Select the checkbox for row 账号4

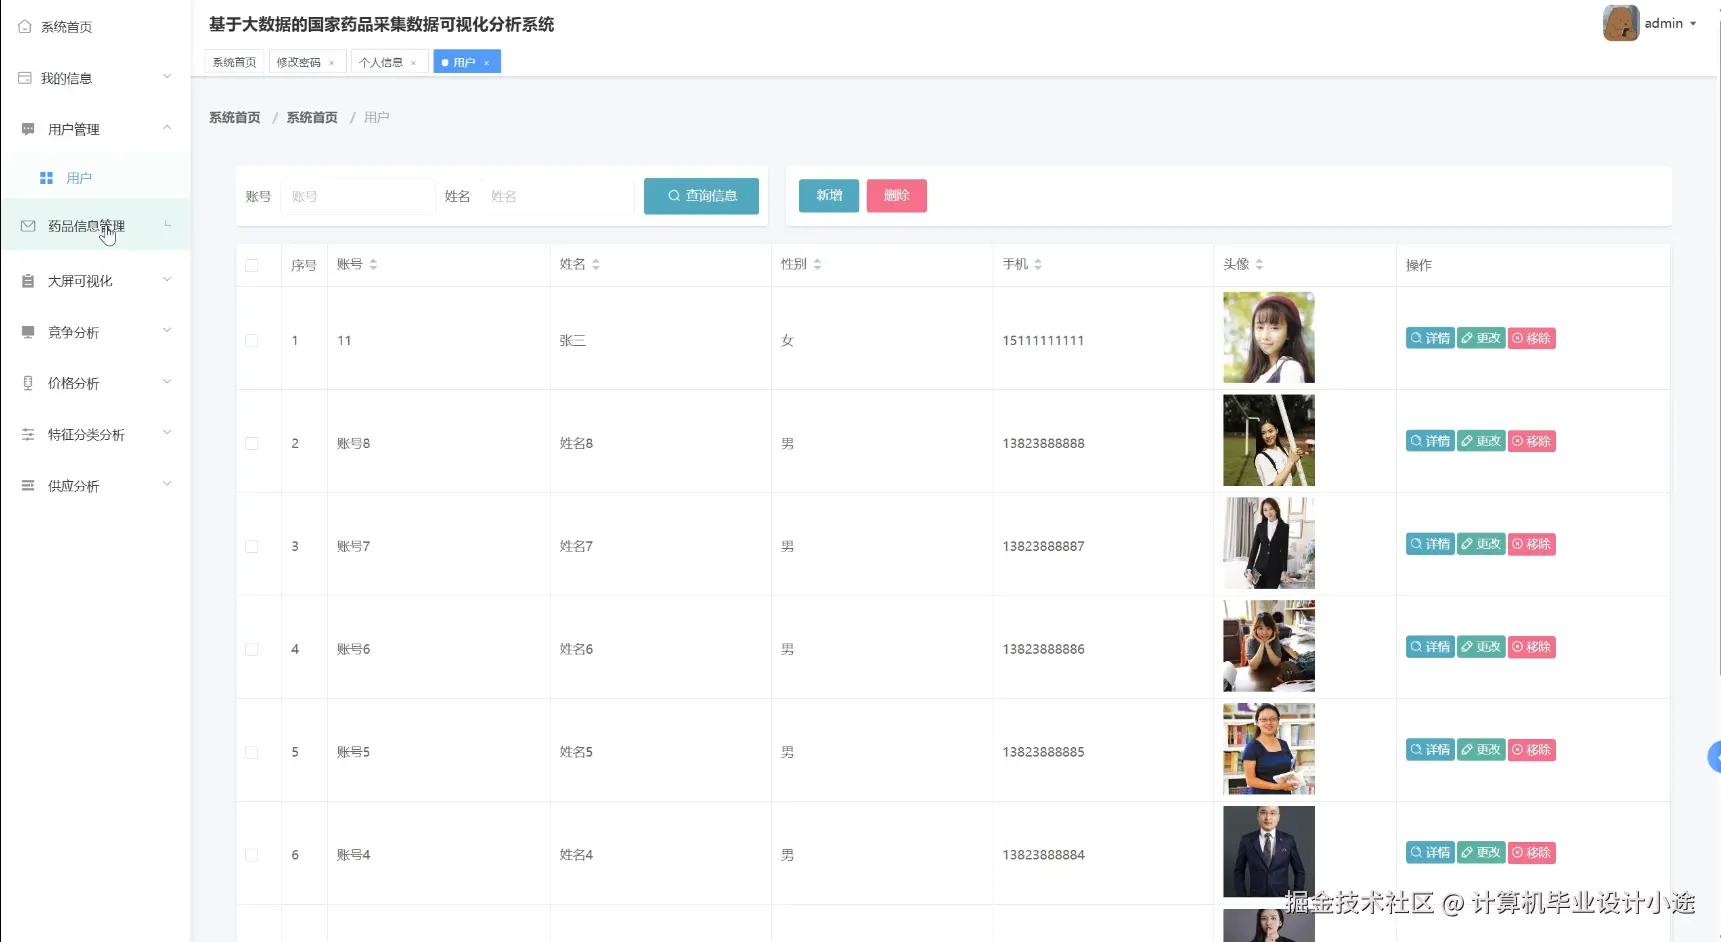(252, 856)
